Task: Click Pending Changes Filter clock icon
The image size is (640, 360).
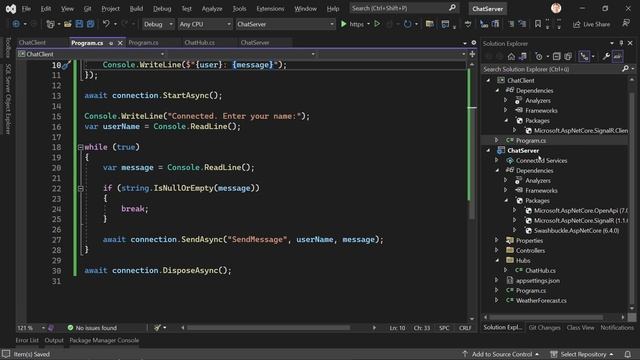Action: 539,56
